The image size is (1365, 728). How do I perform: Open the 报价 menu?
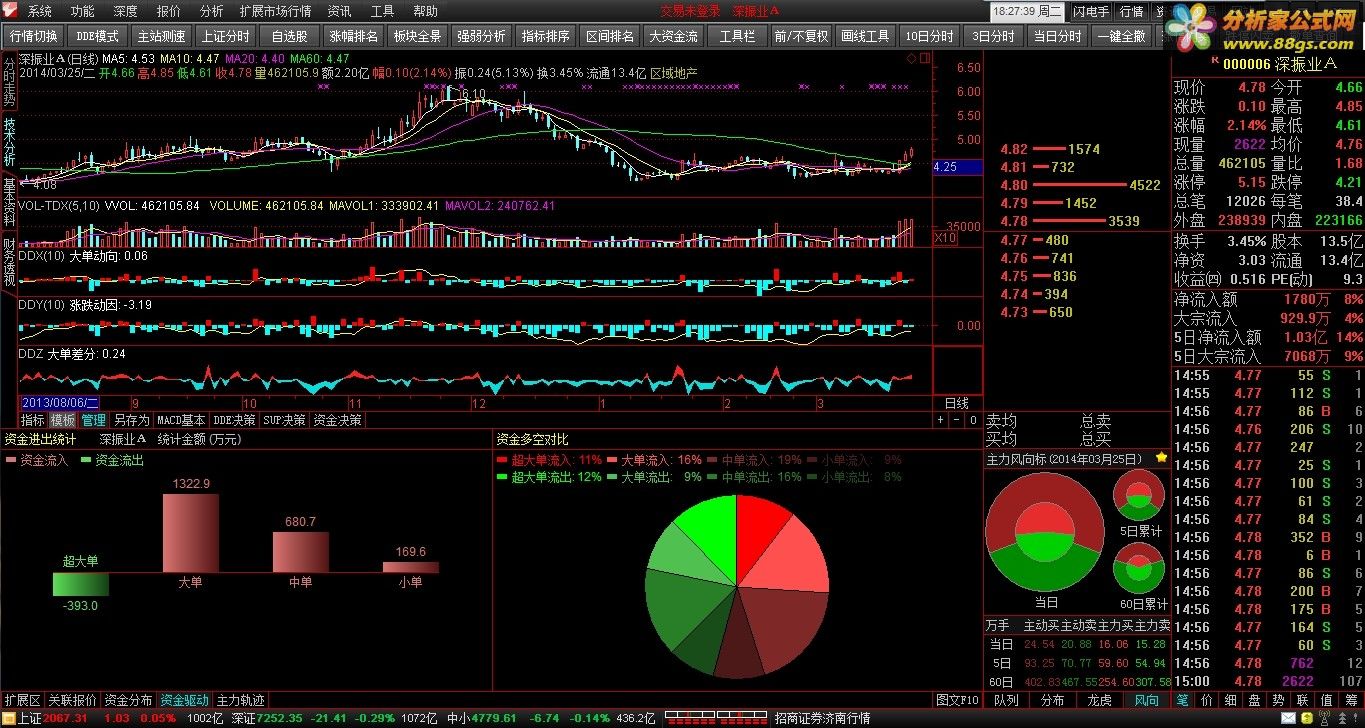click(x=168, y=12)
